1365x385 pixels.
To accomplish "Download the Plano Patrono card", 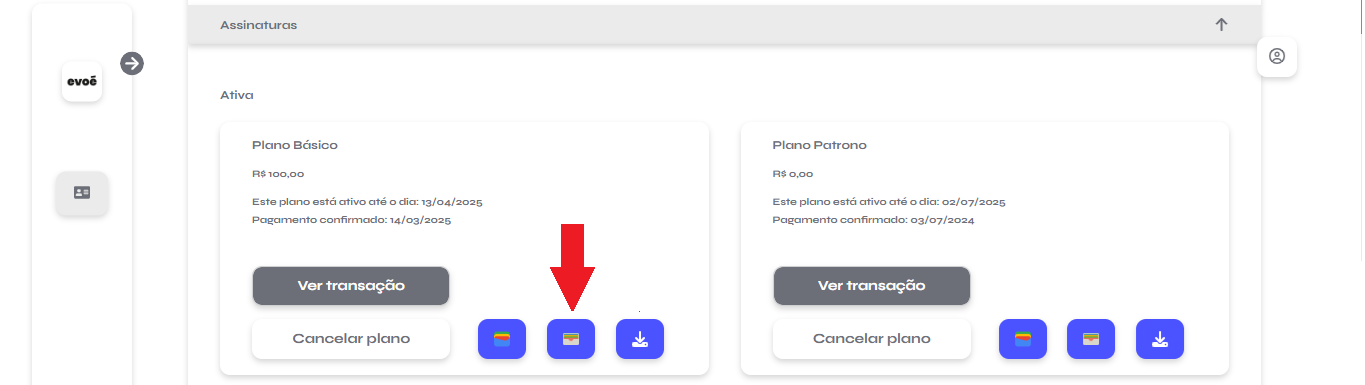I will [1160, 339].
